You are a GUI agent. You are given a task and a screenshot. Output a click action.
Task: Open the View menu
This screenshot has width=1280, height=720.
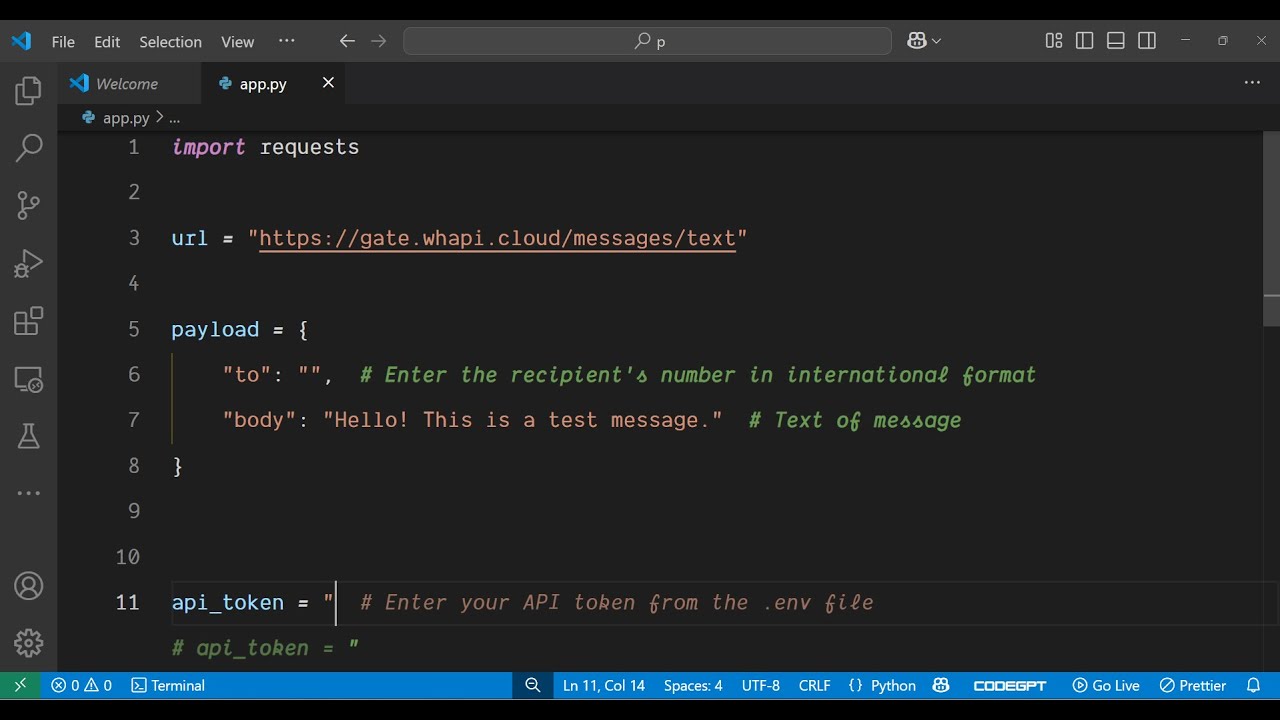click(x=238, y=41)
